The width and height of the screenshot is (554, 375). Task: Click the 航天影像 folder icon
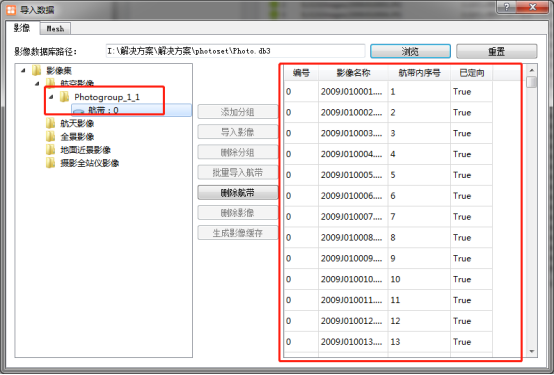pos(51,123)
